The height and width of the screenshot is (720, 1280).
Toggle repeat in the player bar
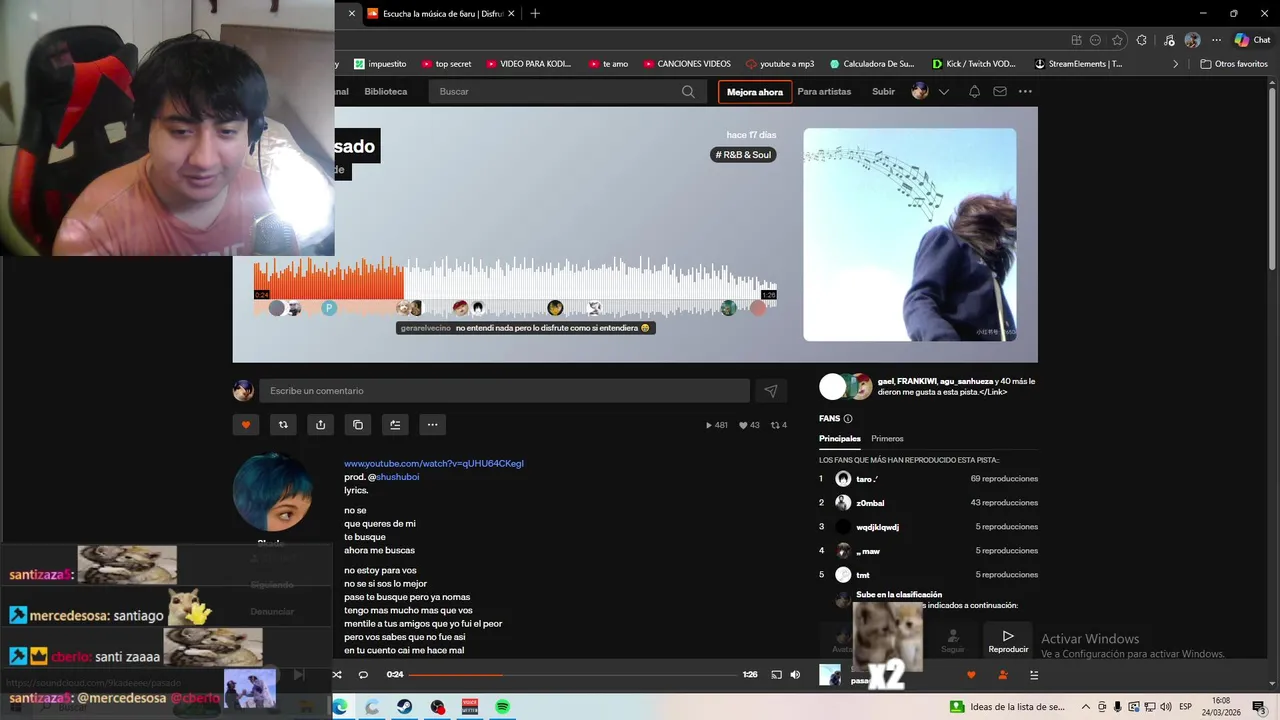click(x=363, y=675)
